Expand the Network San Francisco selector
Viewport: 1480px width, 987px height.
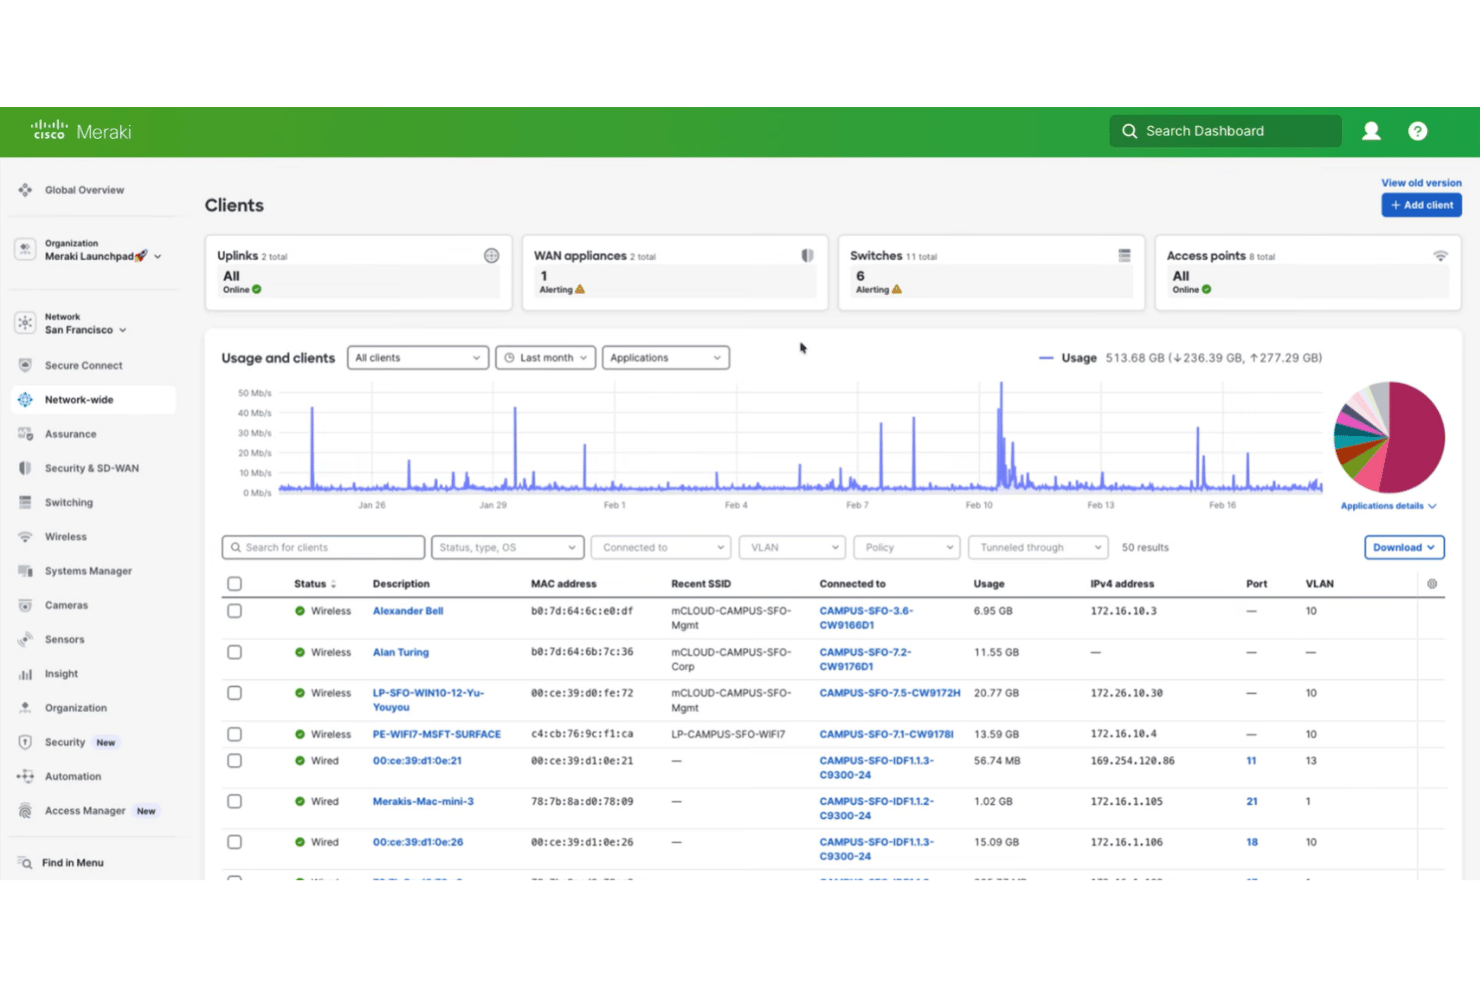click(x=85, y=323)
